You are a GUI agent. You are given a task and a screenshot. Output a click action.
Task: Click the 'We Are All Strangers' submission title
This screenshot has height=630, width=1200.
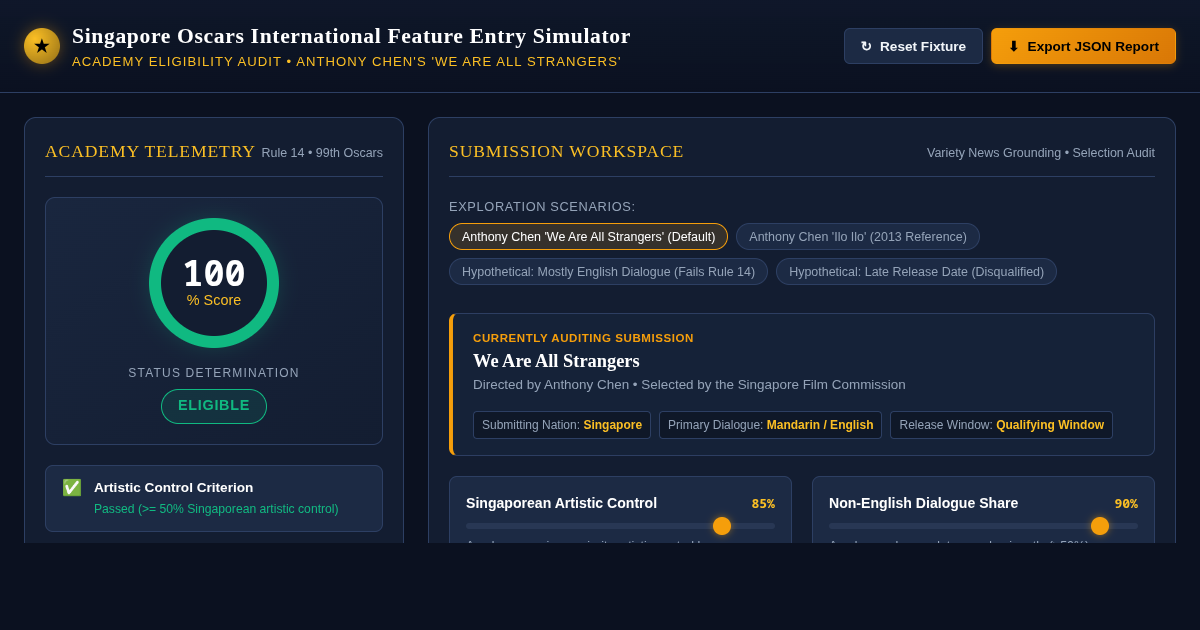pos(556,361)
